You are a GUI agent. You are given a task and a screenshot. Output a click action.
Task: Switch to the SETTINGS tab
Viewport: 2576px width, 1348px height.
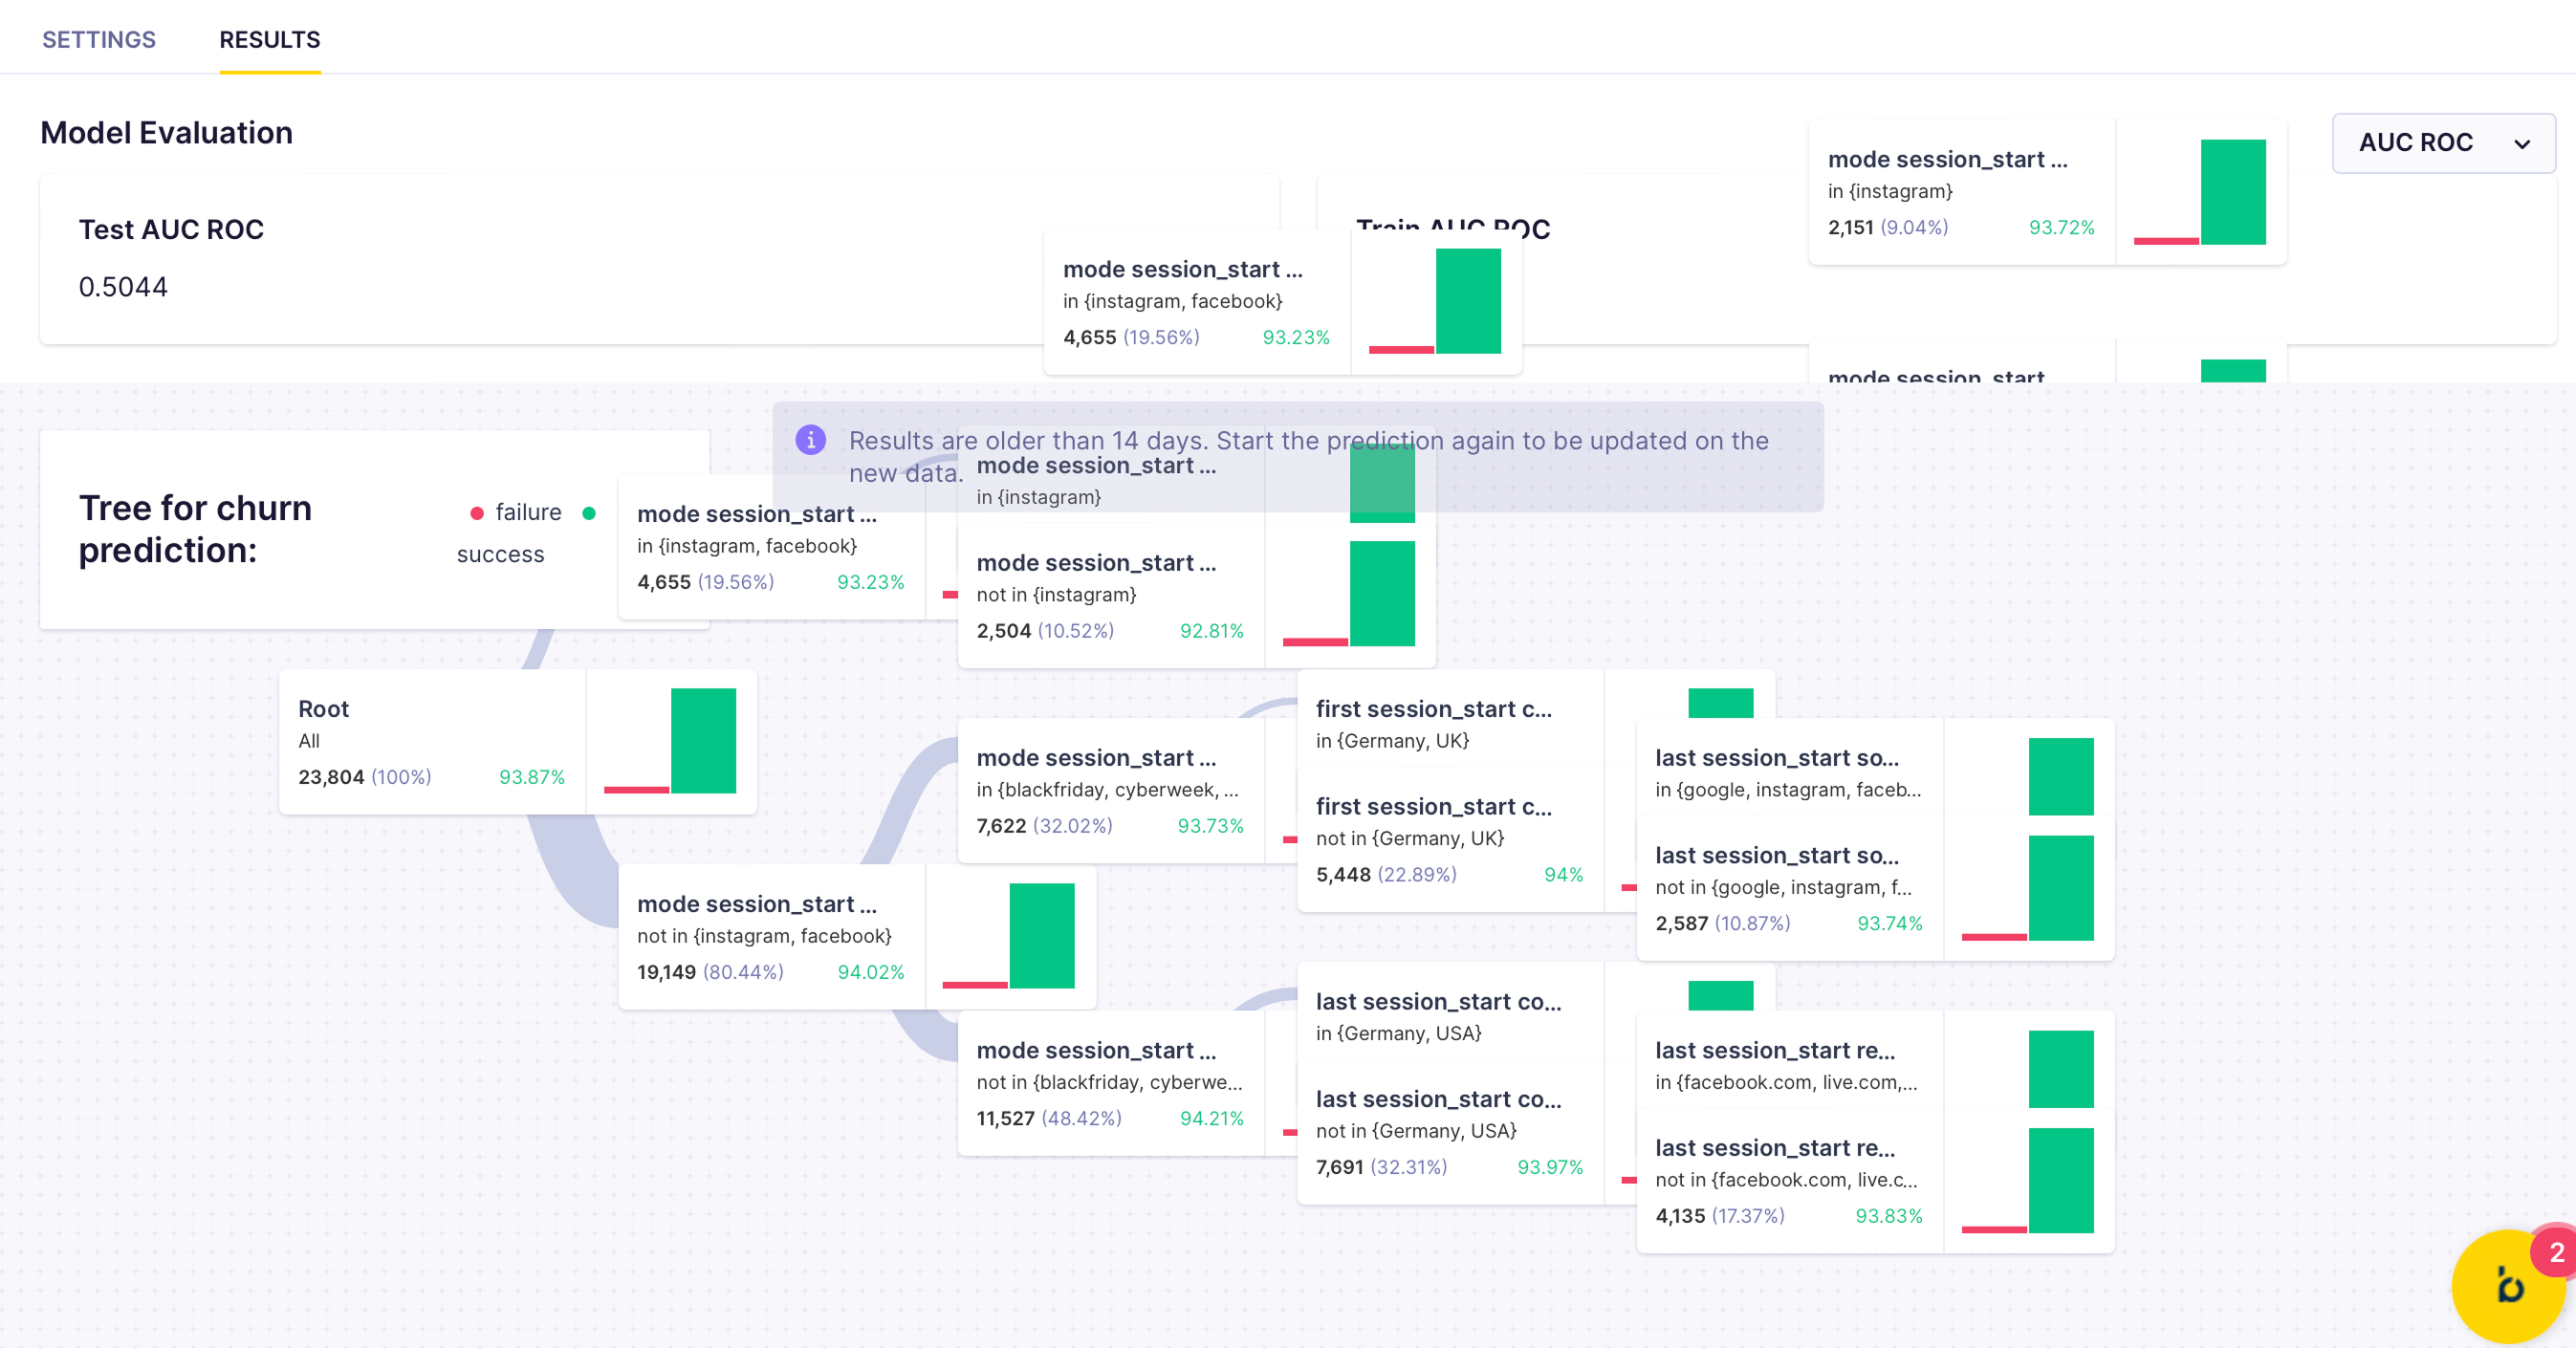pyautogui.click(x=98, y=39)
